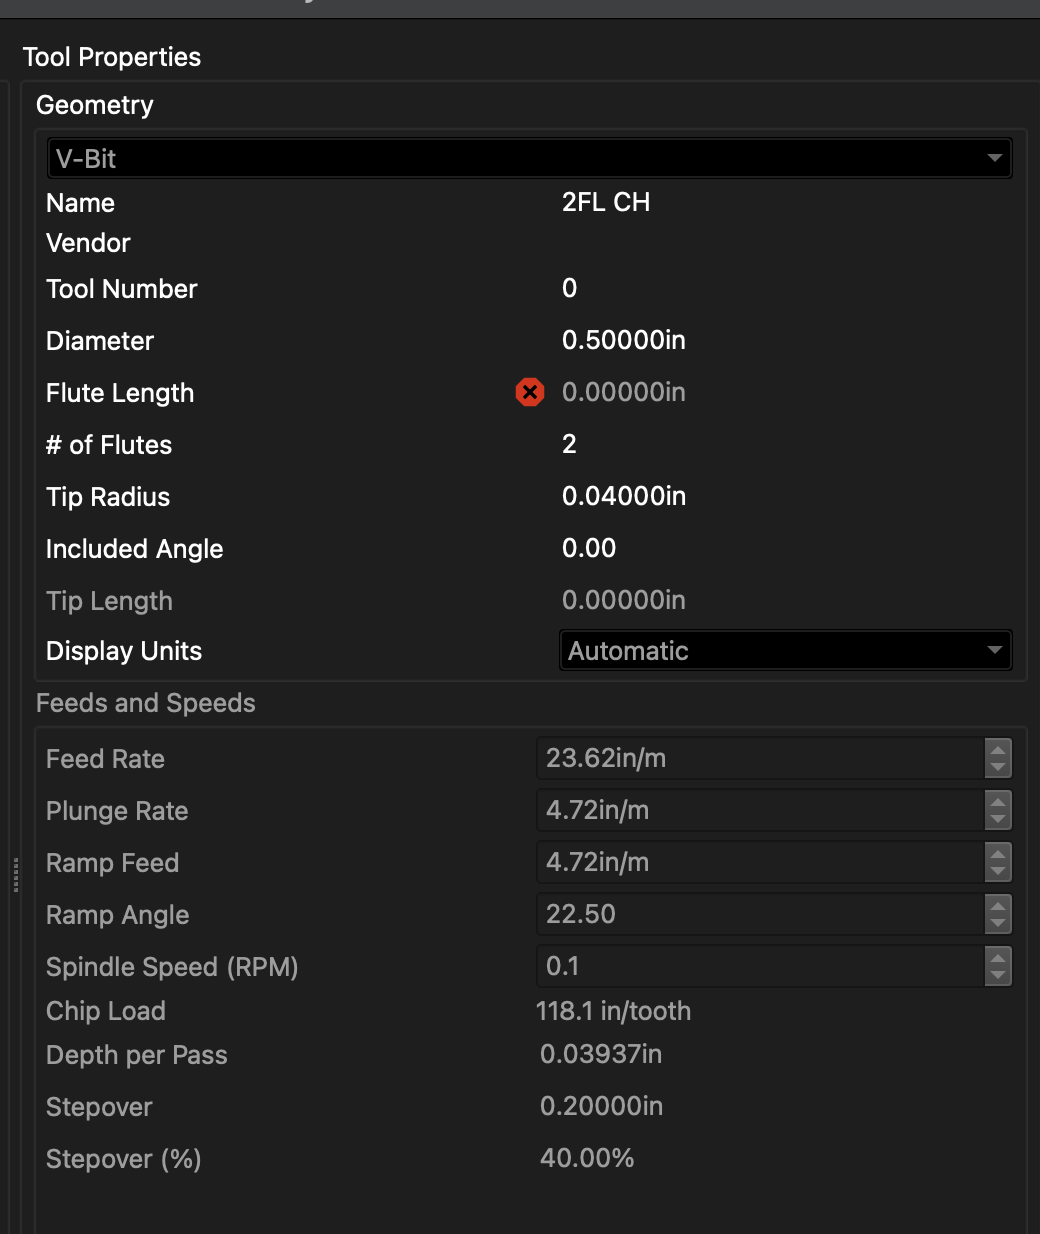Click the Feed Rate input field

[x=760, y=758]
